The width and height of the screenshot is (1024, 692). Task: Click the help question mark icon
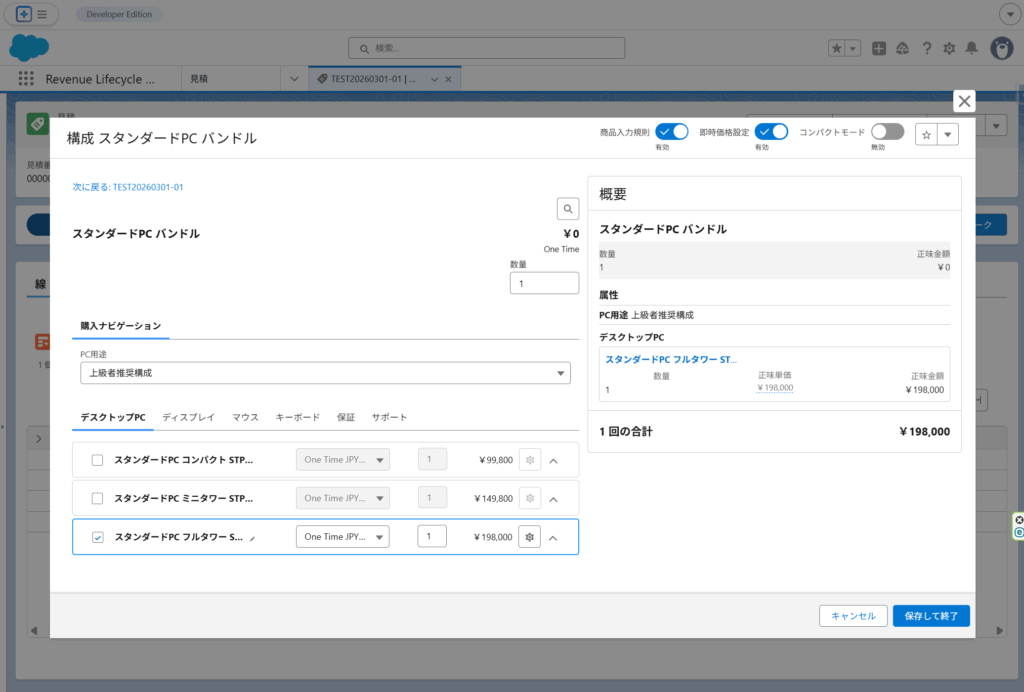click(926, 48)
